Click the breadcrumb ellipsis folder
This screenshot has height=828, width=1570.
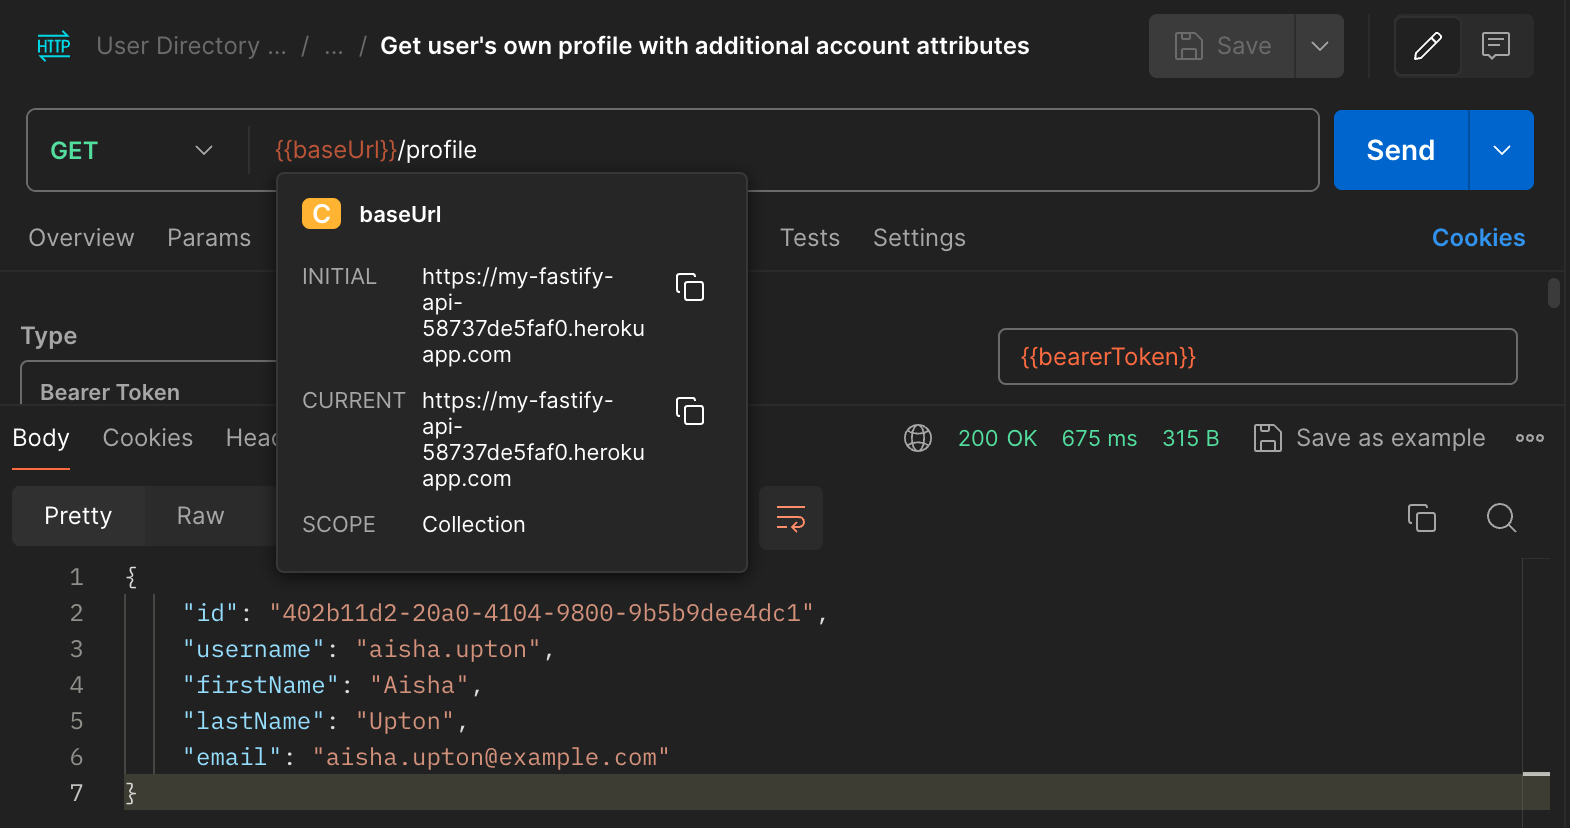[334, 46]
